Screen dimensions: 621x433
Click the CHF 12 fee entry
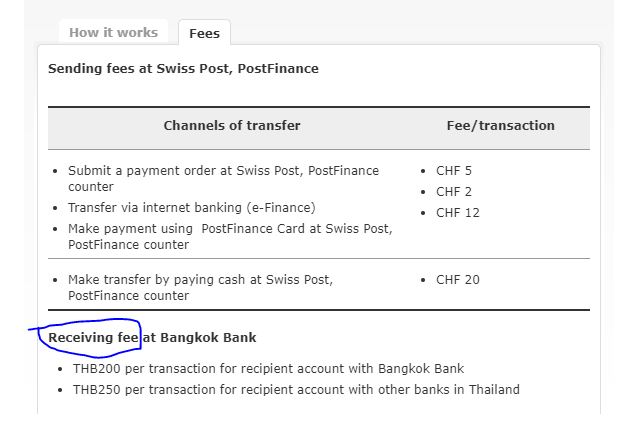458,213
